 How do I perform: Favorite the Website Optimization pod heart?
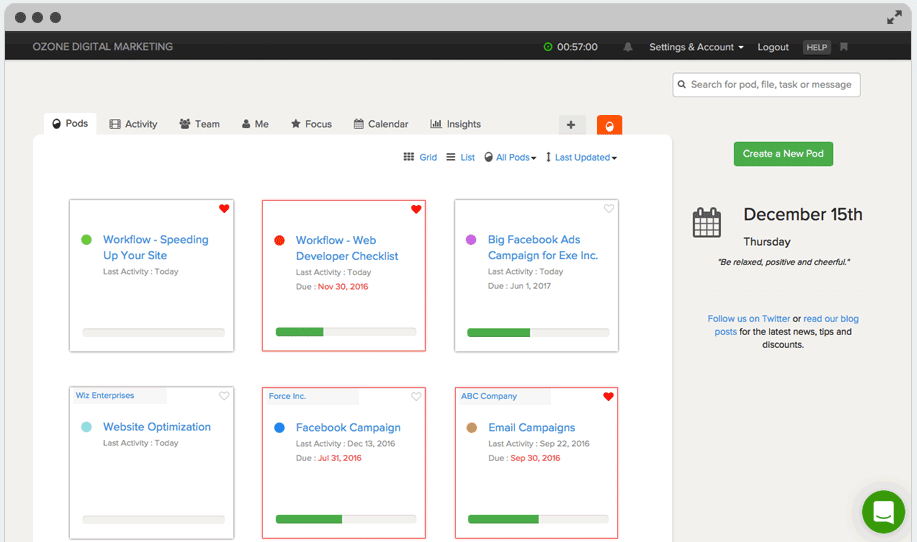[x=224, y=396]
